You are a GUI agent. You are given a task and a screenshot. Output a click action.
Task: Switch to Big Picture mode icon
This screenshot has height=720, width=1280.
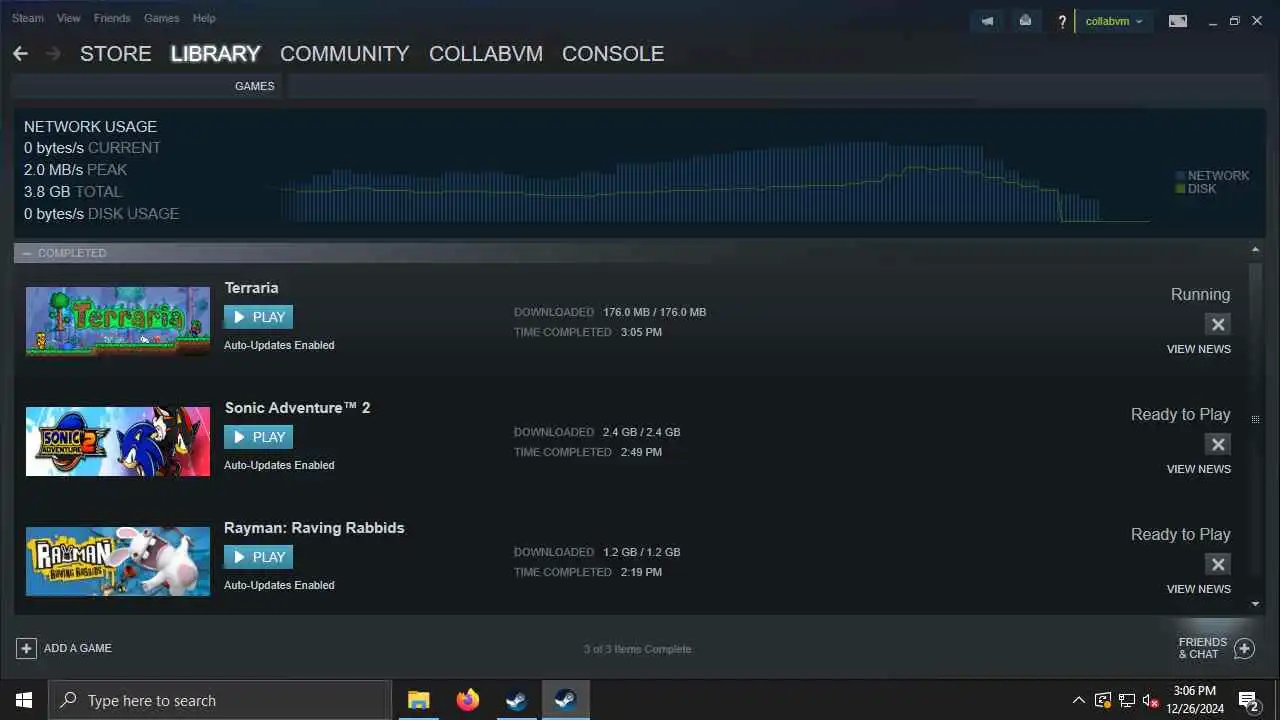(x=1178, y=21)
